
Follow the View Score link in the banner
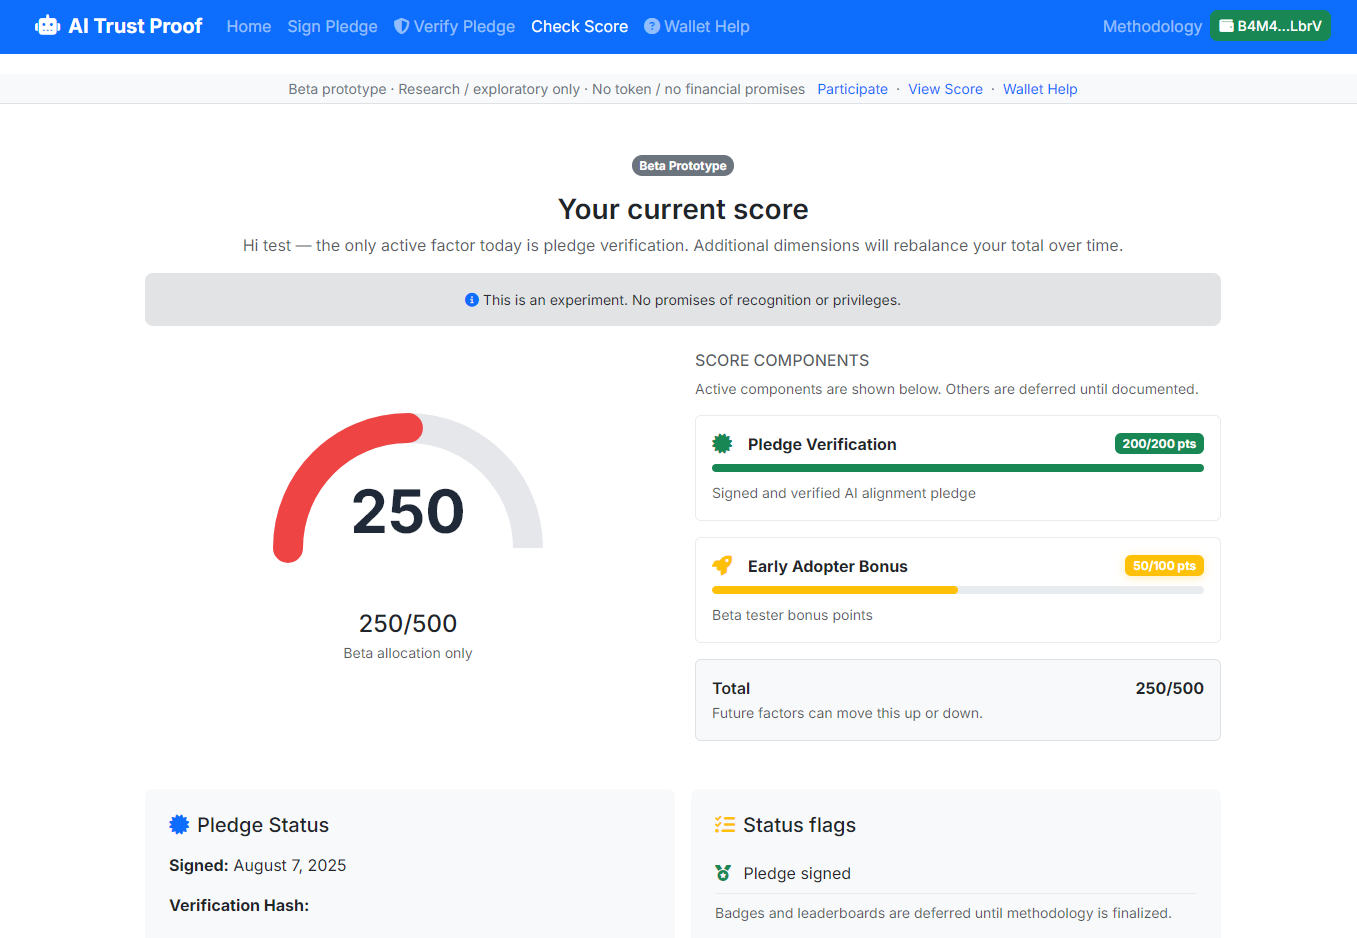coord(946,89)
